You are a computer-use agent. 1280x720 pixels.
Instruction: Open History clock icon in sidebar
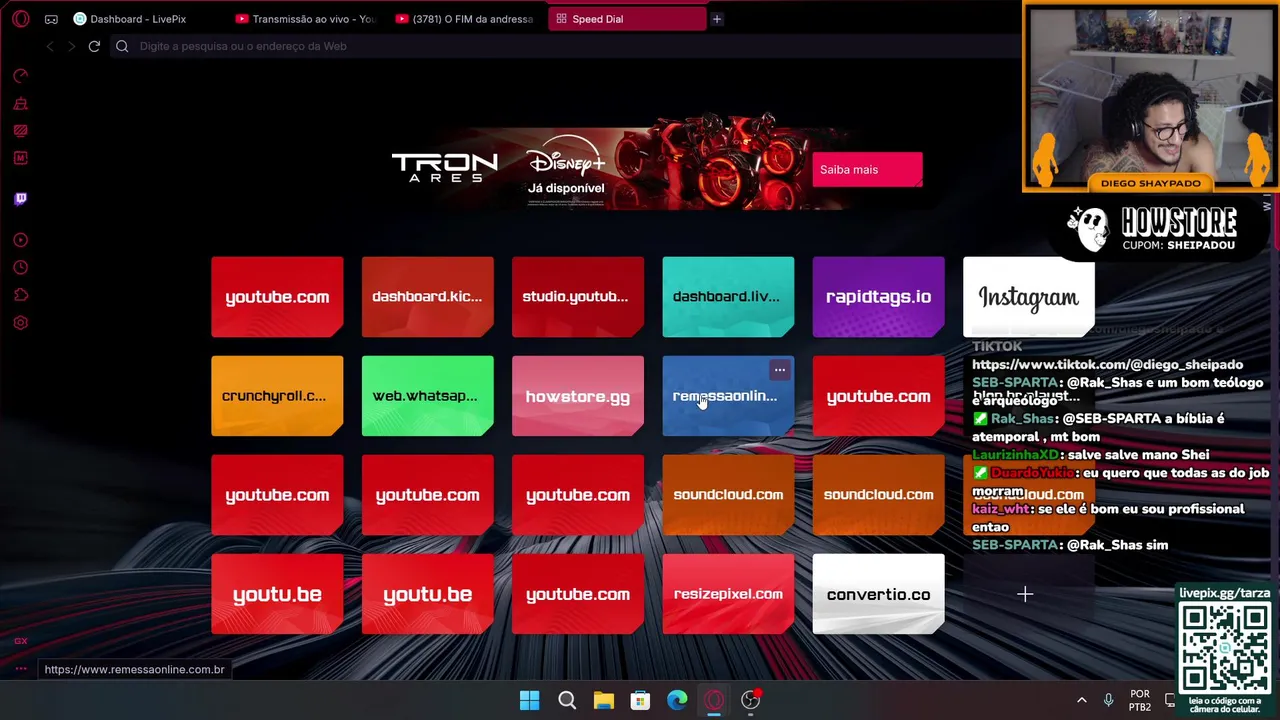[x=20, y=268]
